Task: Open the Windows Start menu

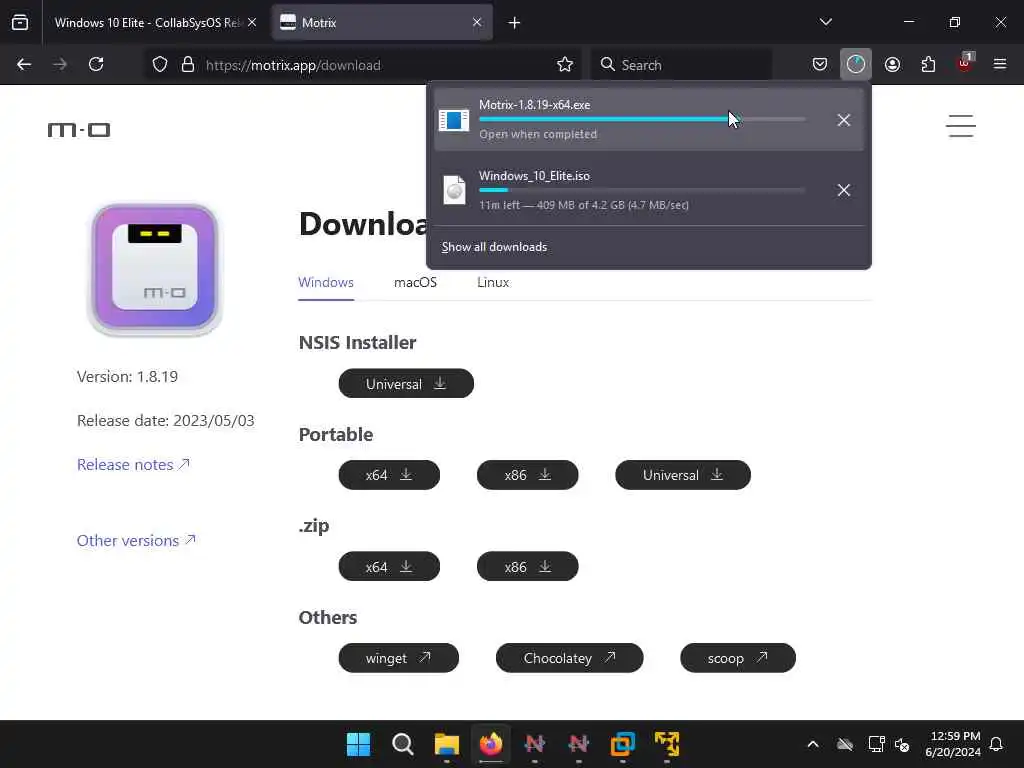Action: pyautogui.click(x=359, y=744)
